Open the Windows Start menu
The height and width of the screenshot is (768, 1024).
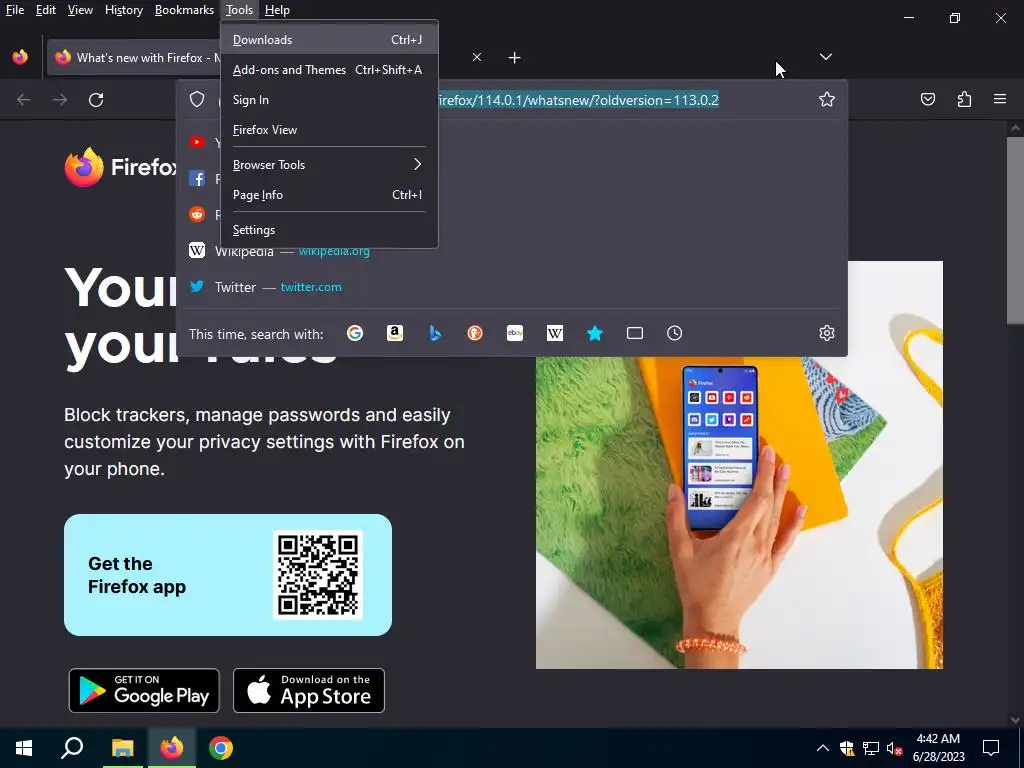coord(24,748)
